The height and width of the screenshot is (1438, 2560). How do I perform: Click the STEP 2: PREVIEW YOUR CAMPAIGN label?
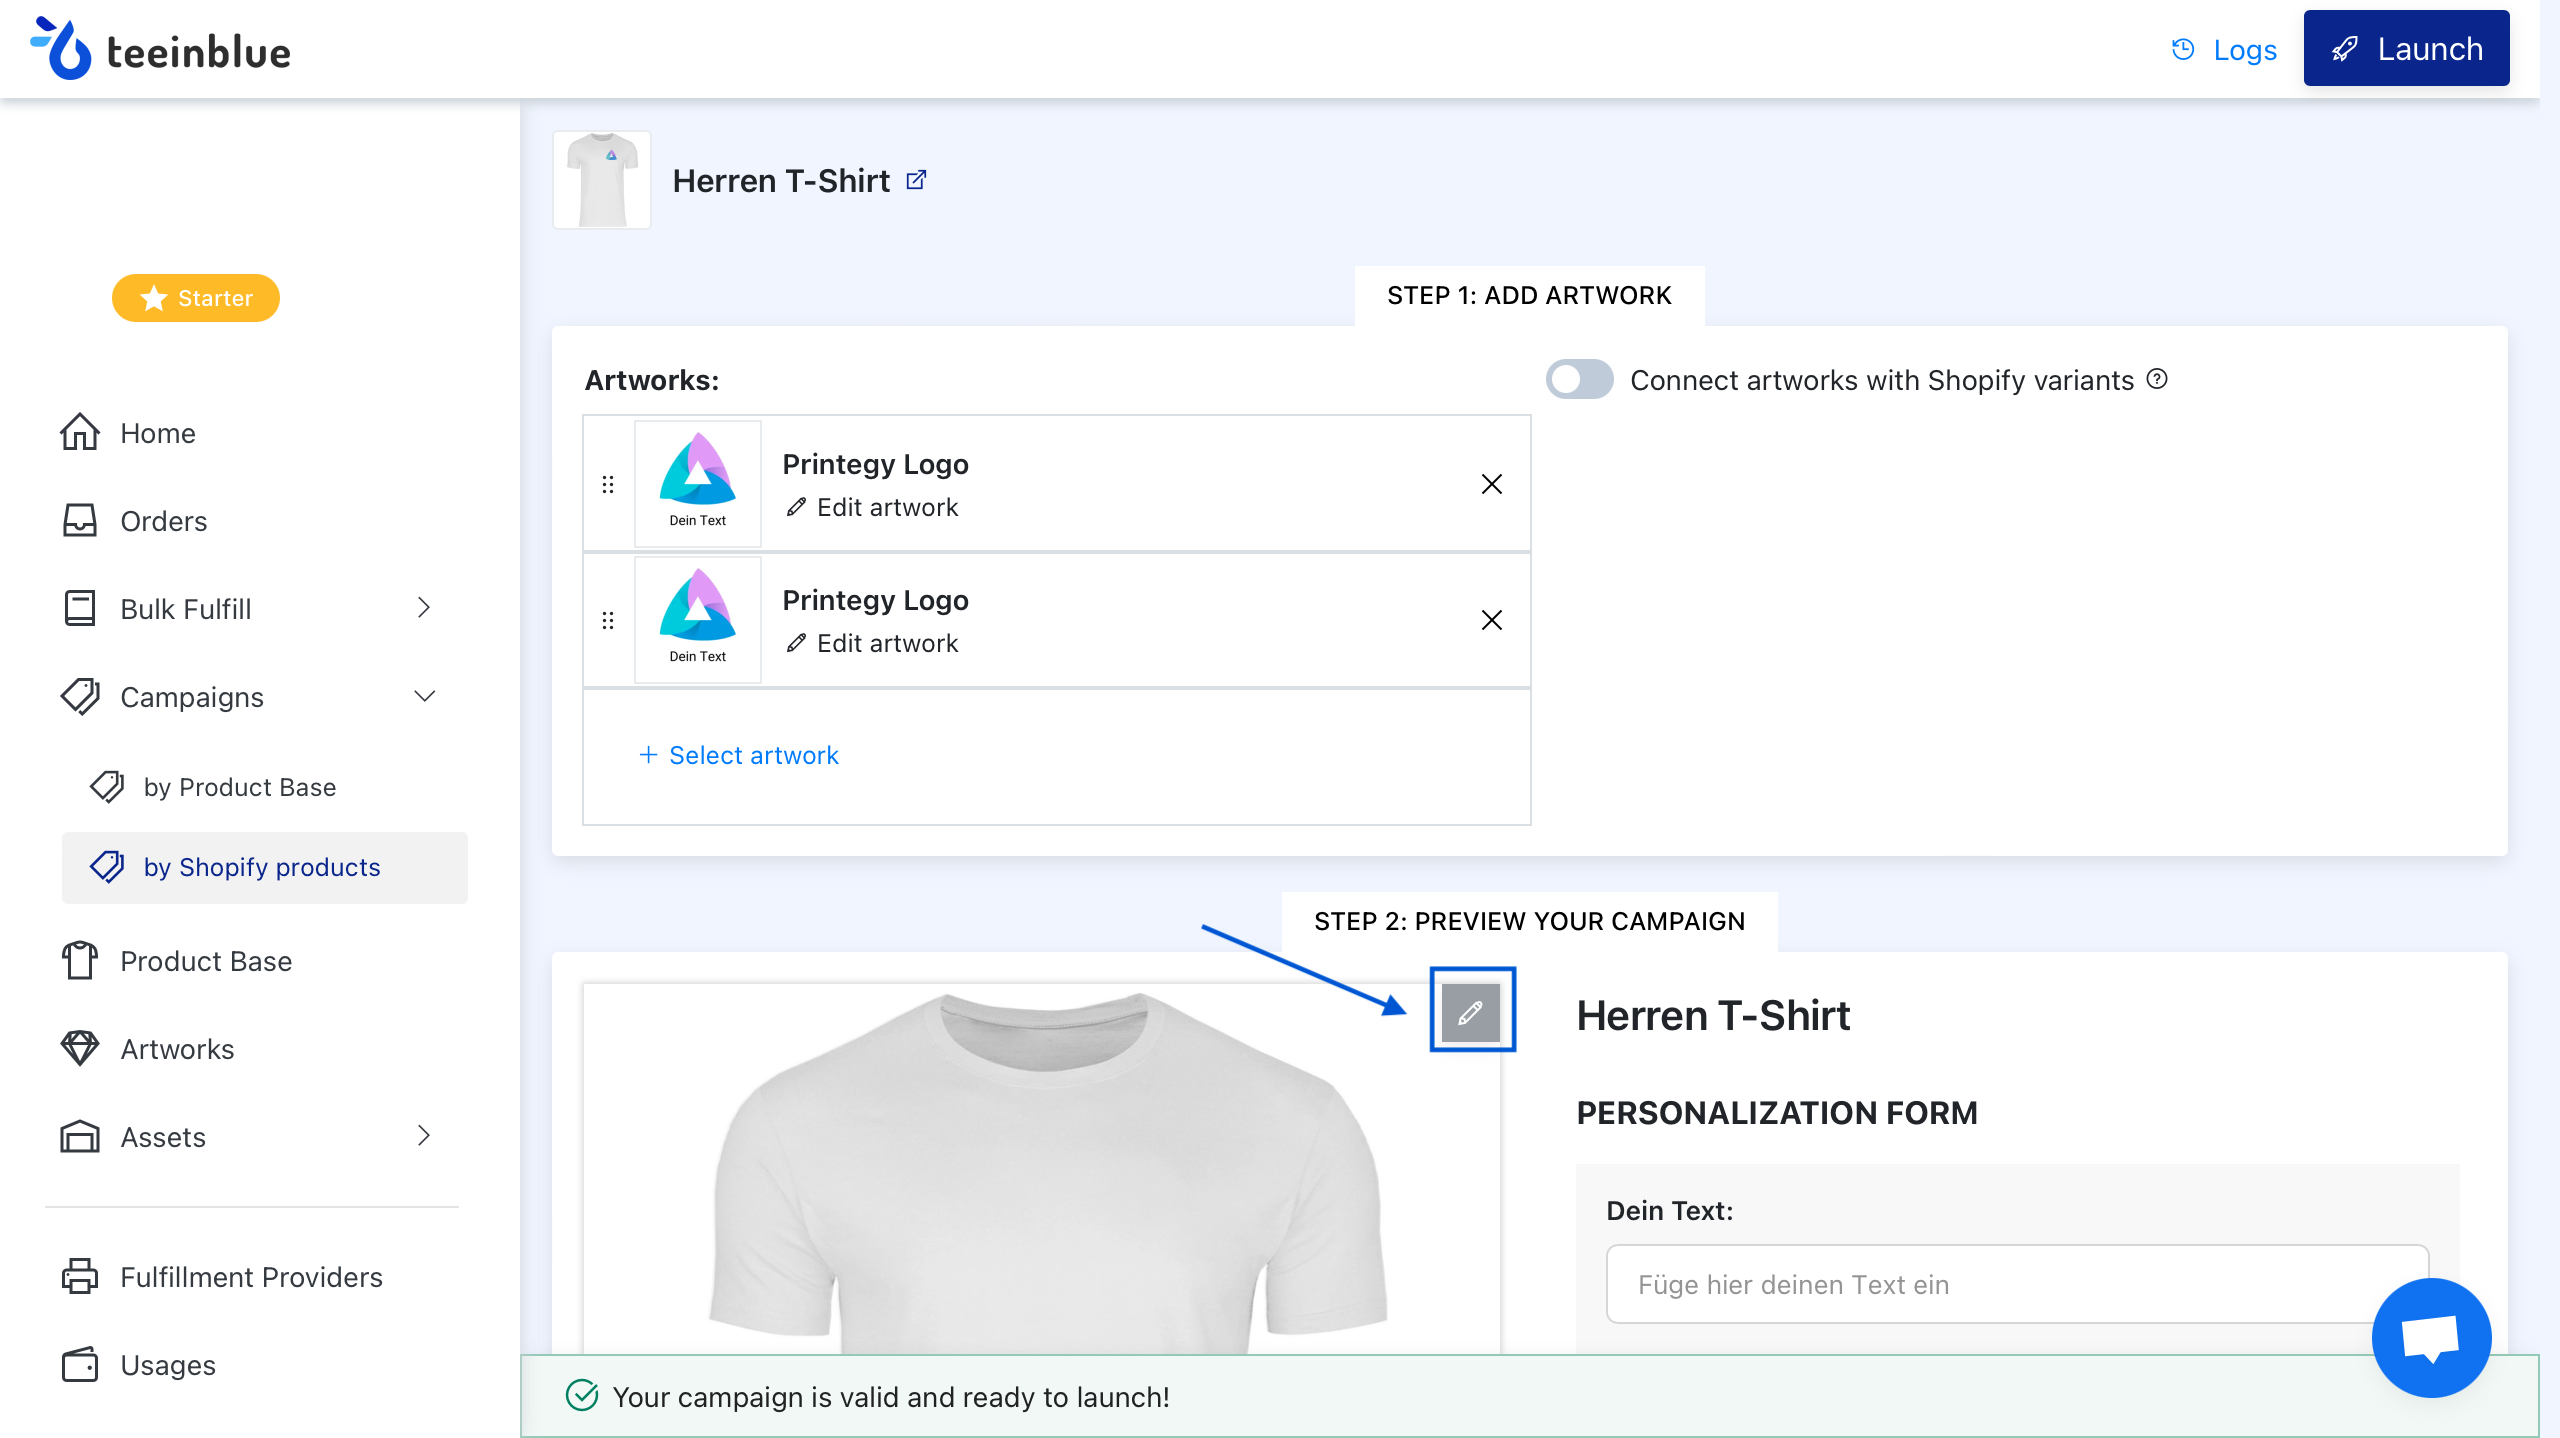click(1529, 921)
